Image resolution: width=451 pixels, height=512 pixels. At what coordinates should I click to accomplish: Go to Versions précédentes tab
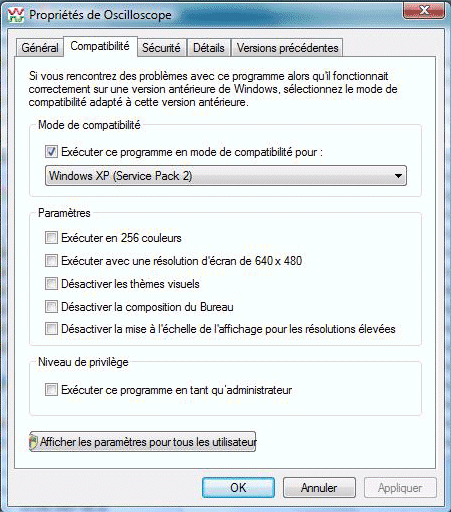click(x=287, y=48)
